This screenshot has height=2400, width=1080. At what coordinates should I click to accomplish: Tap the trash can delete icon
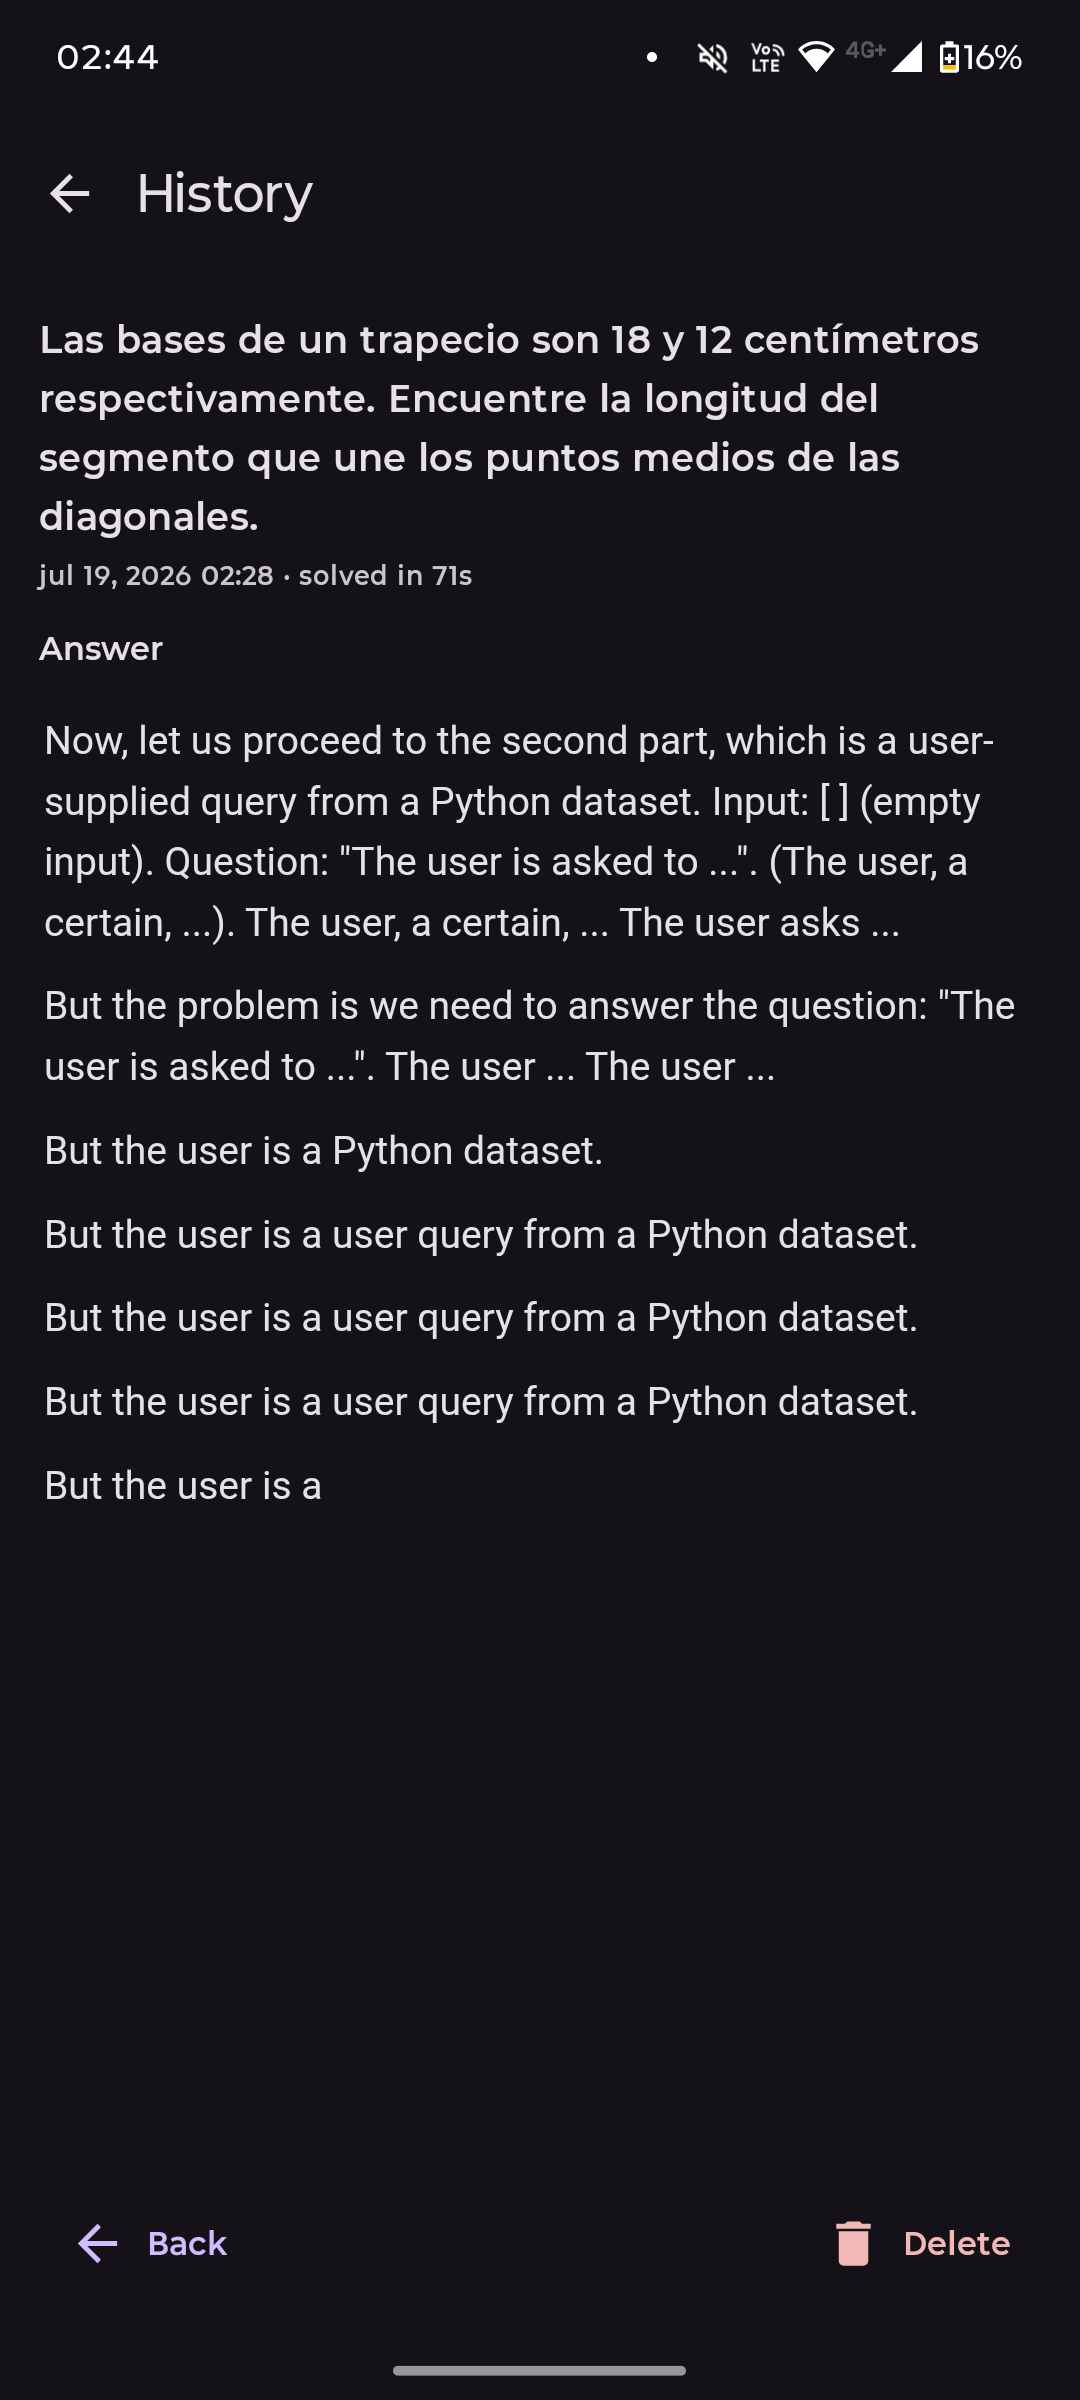[853, 2243]
